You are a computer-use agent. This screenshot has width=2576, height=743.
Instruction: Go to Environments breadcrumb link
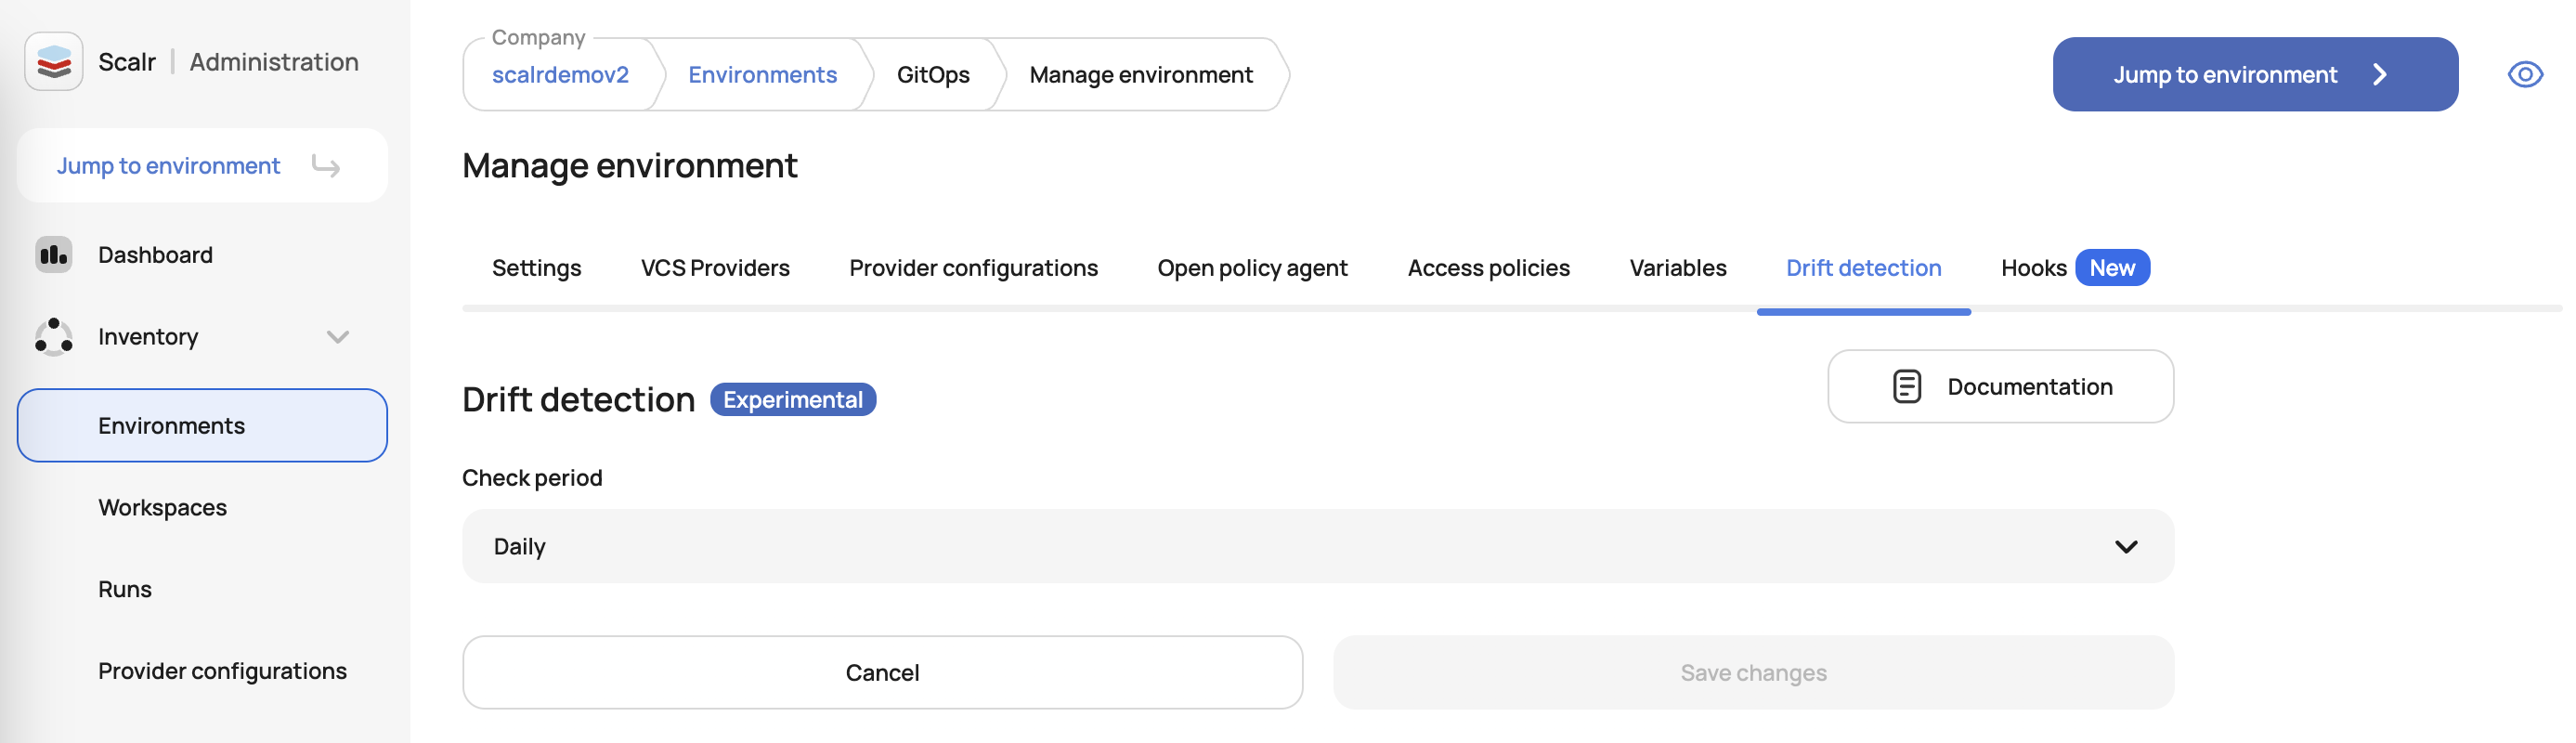[762, 75]
